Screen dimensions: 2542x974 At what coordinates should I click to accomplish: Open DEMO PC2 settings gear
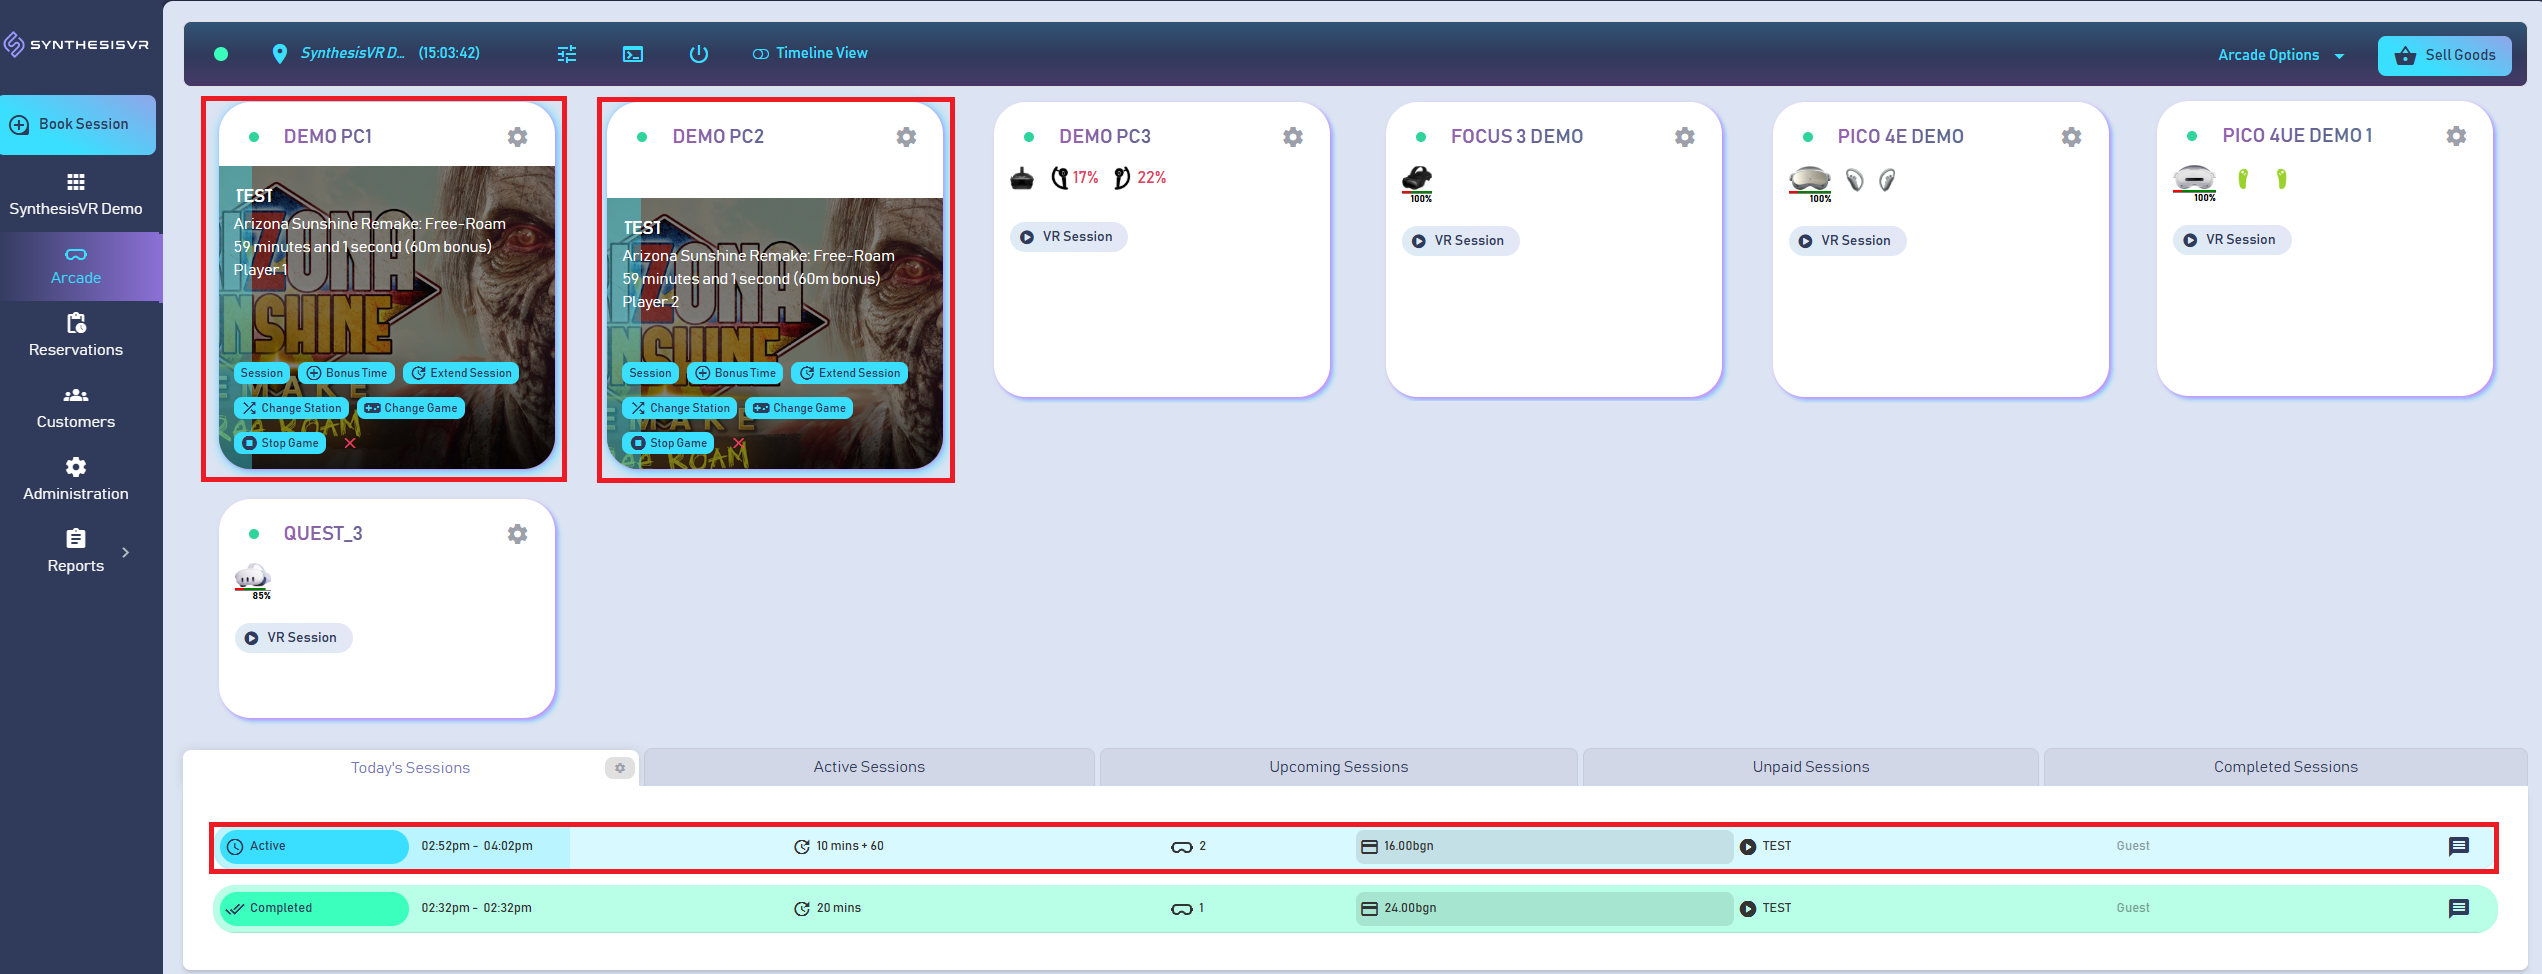click(906, 137)
